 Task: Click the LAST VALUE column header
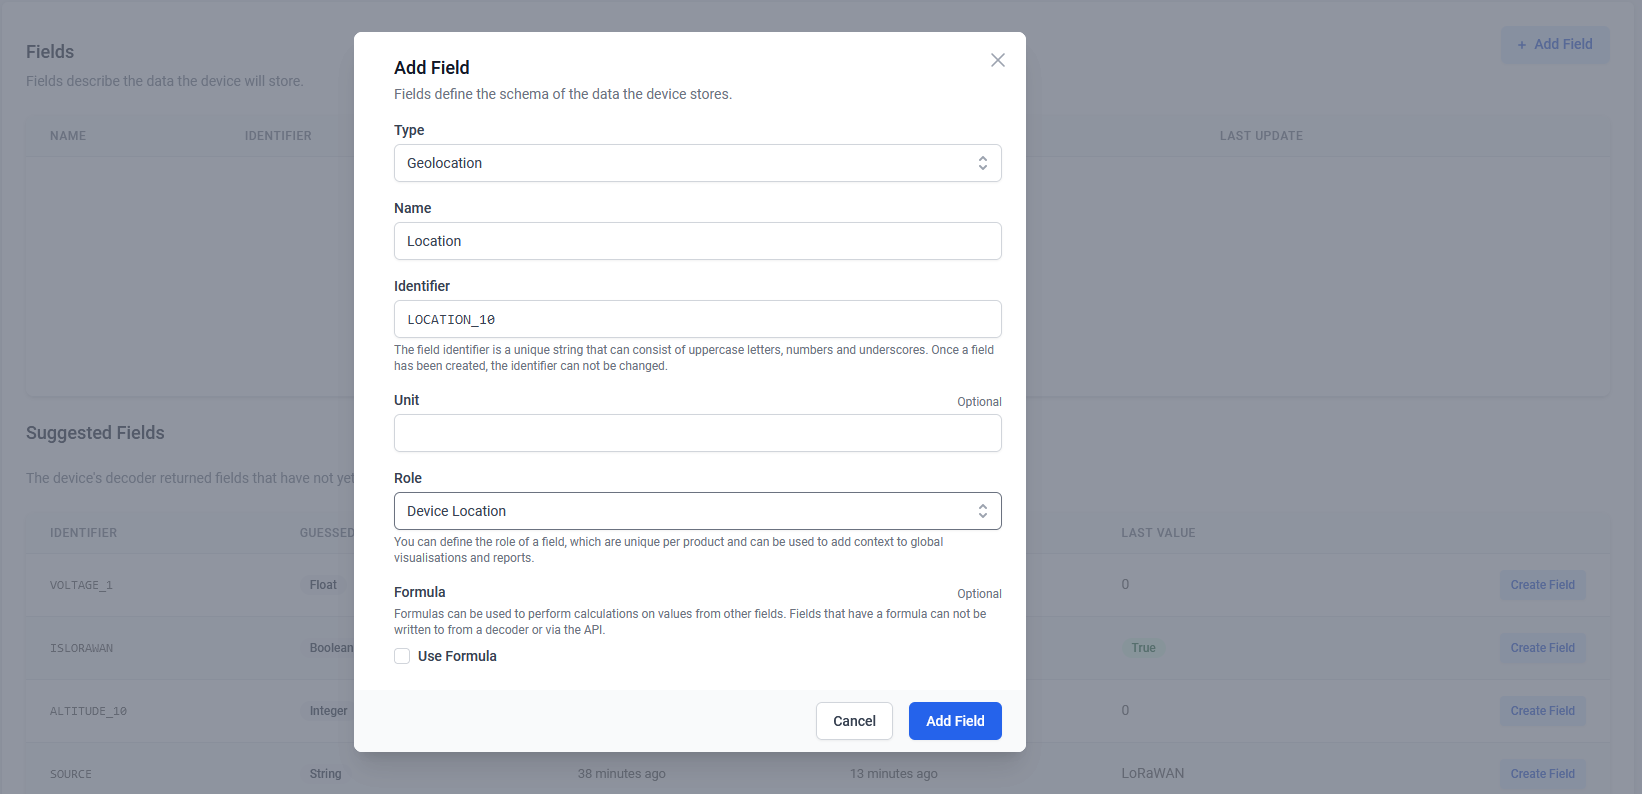coord(1157,533)
